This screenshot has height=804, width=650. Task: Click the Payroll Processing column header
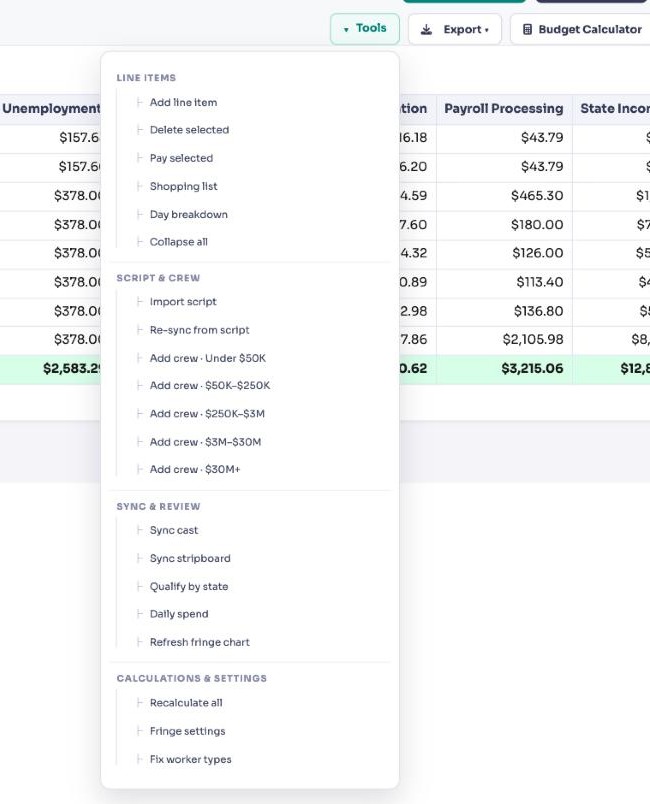(504, 109)
